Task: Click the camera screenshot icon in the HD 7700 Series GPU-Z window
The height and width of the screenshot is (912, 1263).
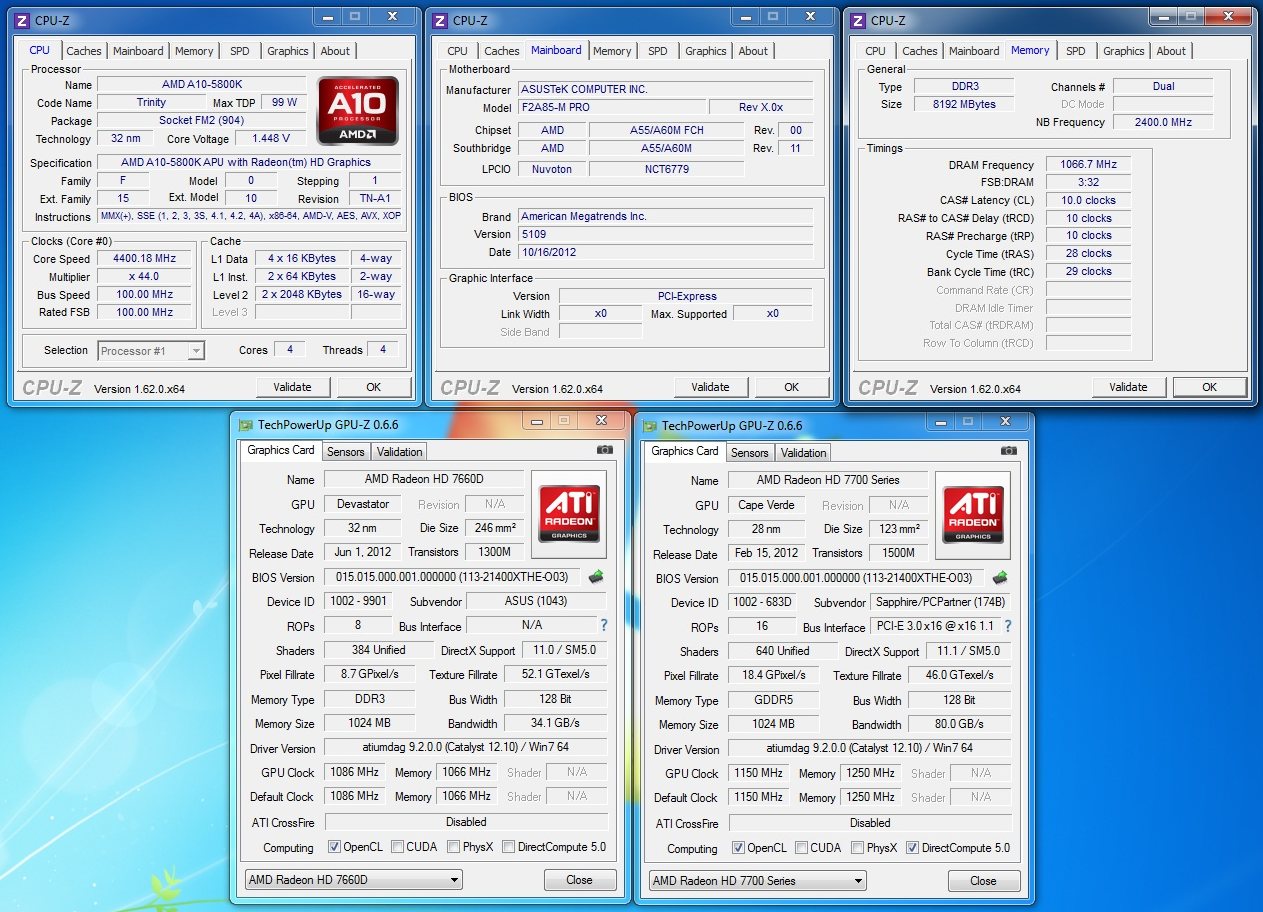Action: pyautogui.click(x=1008, y=451)
